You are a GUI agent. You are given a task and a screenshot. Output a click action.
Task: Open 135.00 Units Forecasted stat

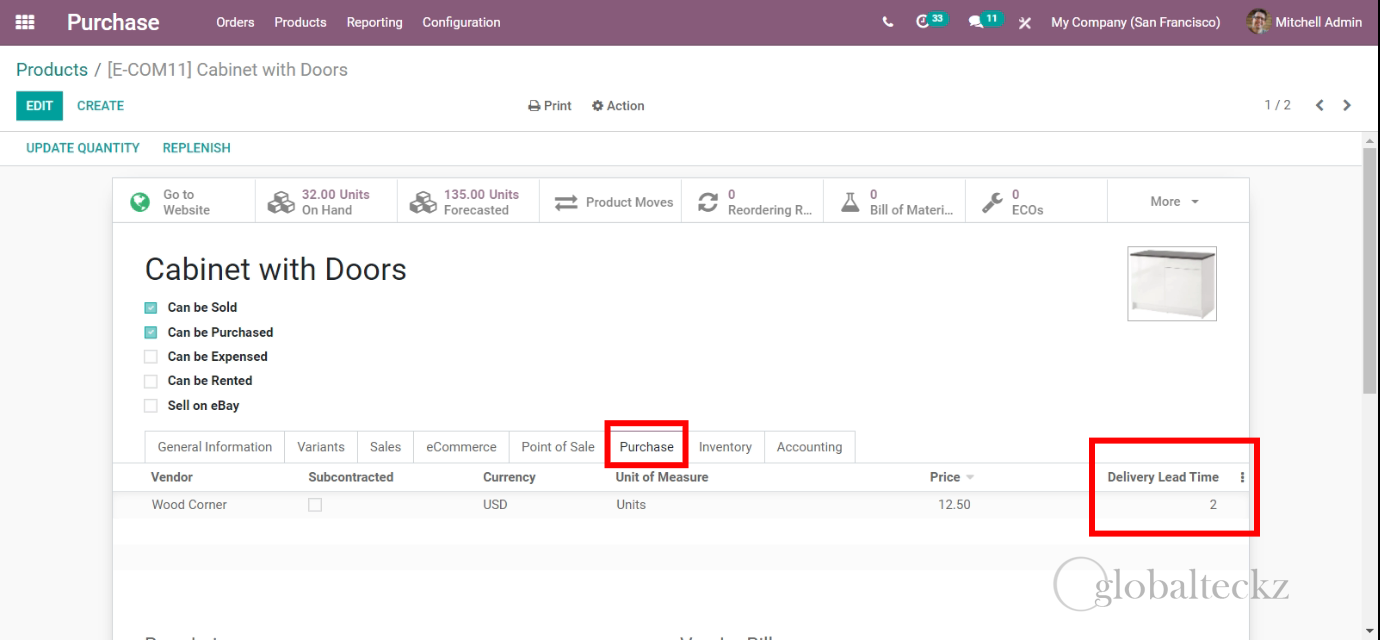(x=468, y=202)
